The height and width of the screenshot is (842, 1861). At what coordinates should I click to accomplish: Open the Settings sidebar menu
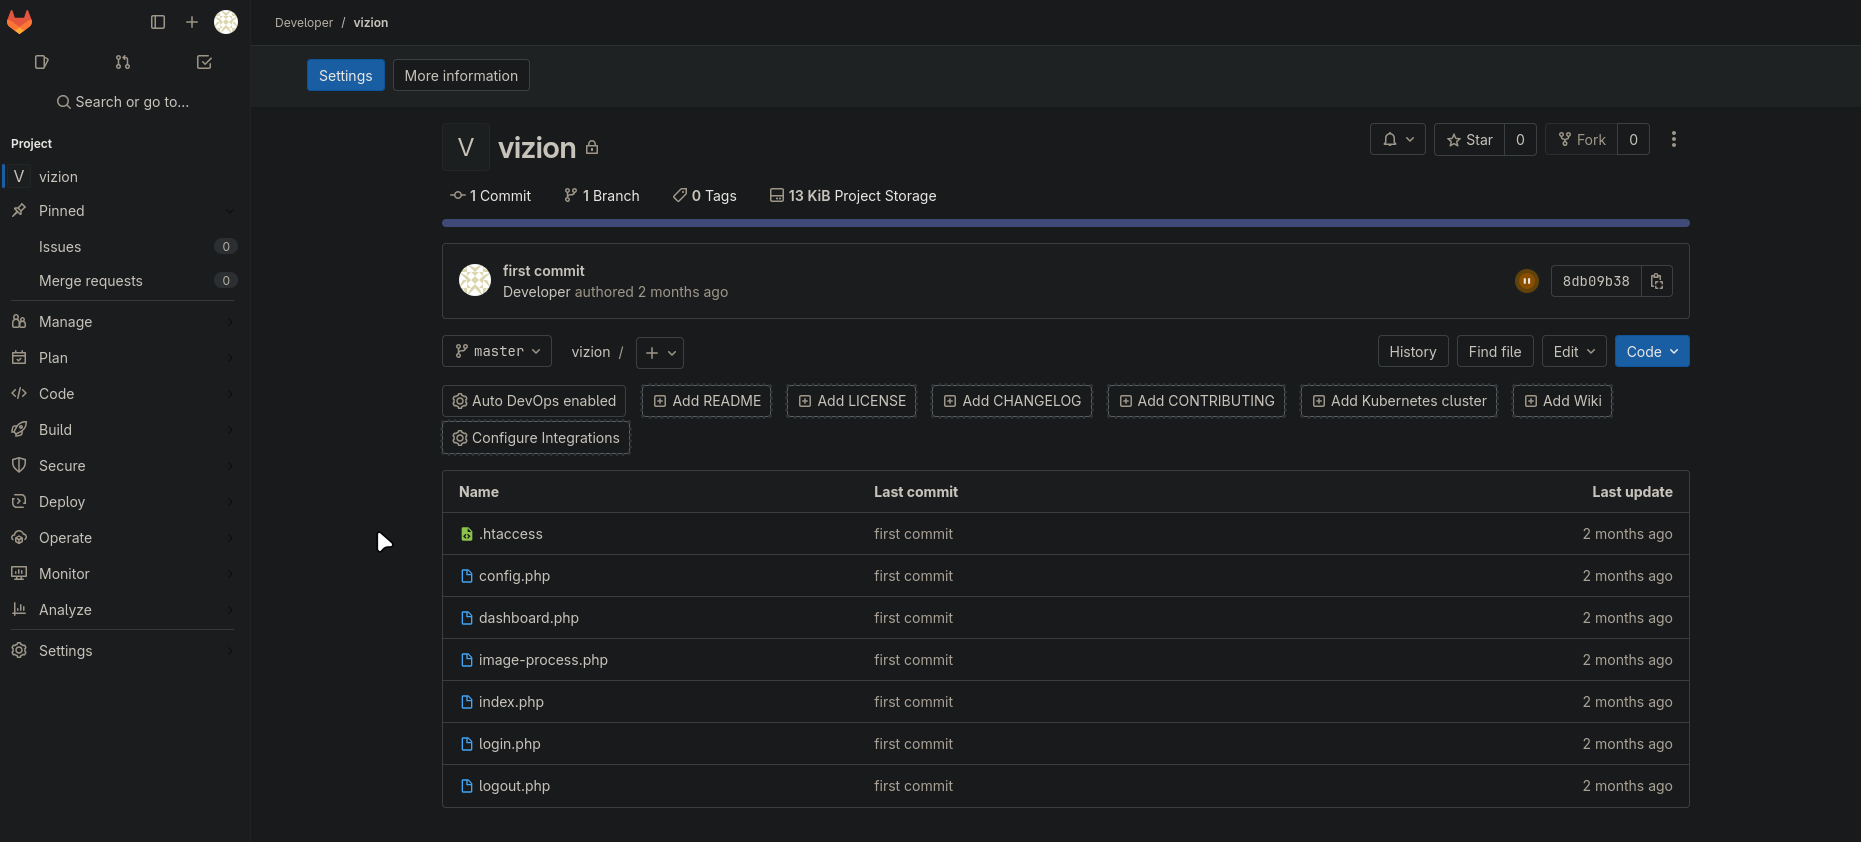click(66, 651)
